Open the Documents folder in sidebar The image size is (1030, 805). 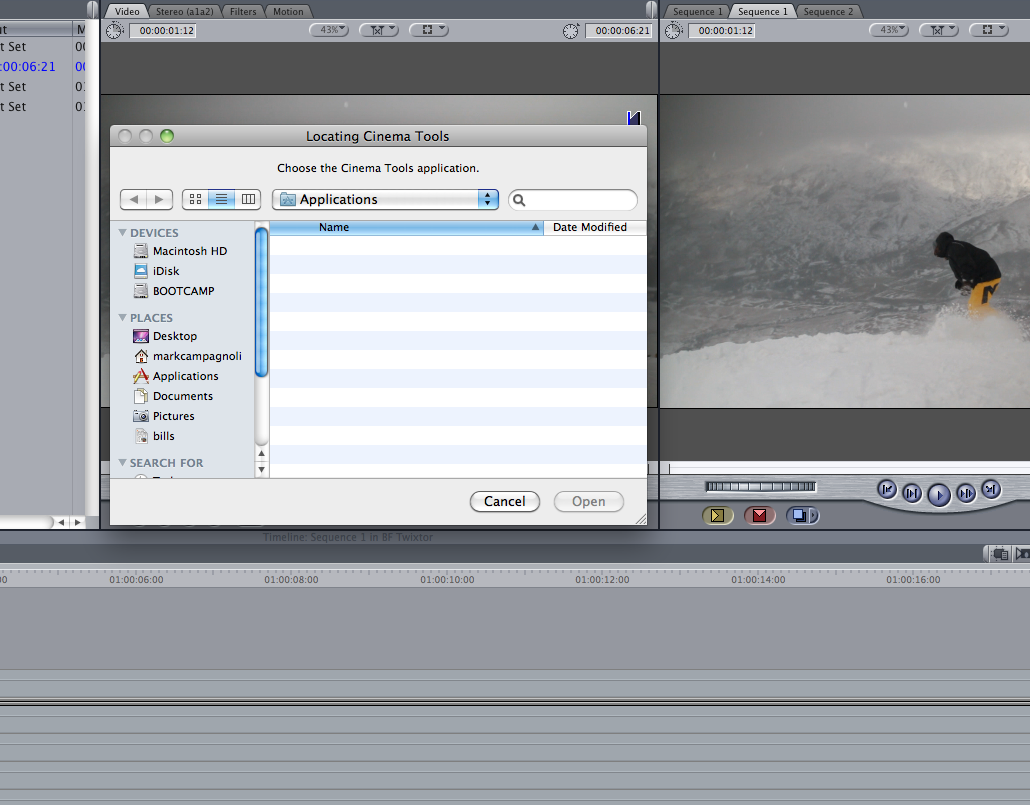pos(173,396)
